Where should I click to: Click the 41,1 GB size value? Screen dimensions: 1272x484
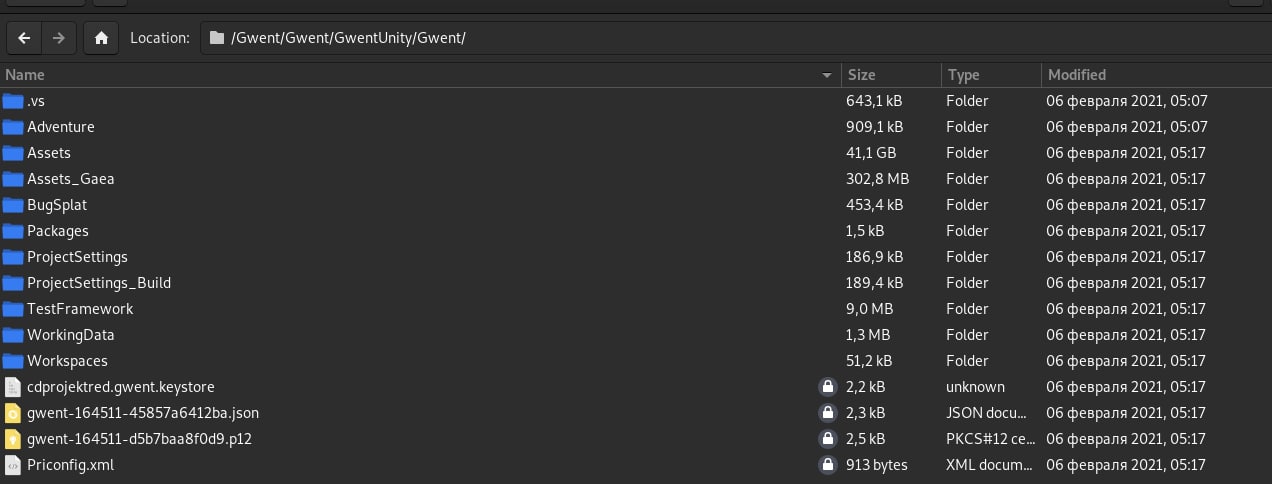(x=871, y=153)
